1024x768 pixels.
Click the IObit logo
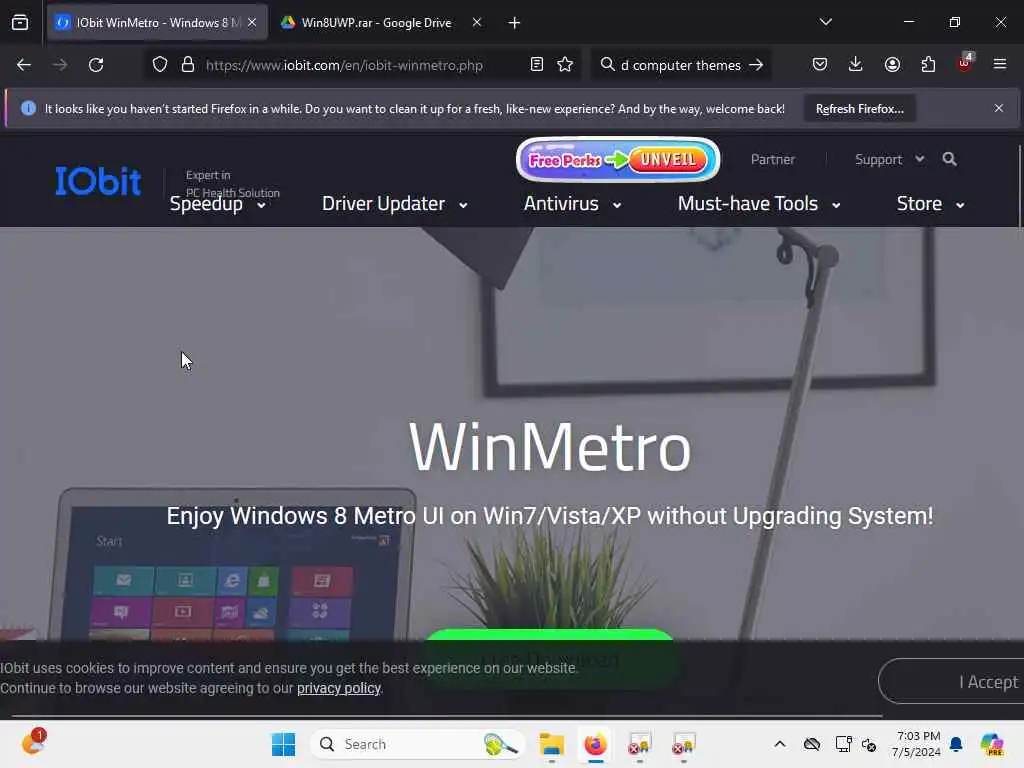coord(98,181)
